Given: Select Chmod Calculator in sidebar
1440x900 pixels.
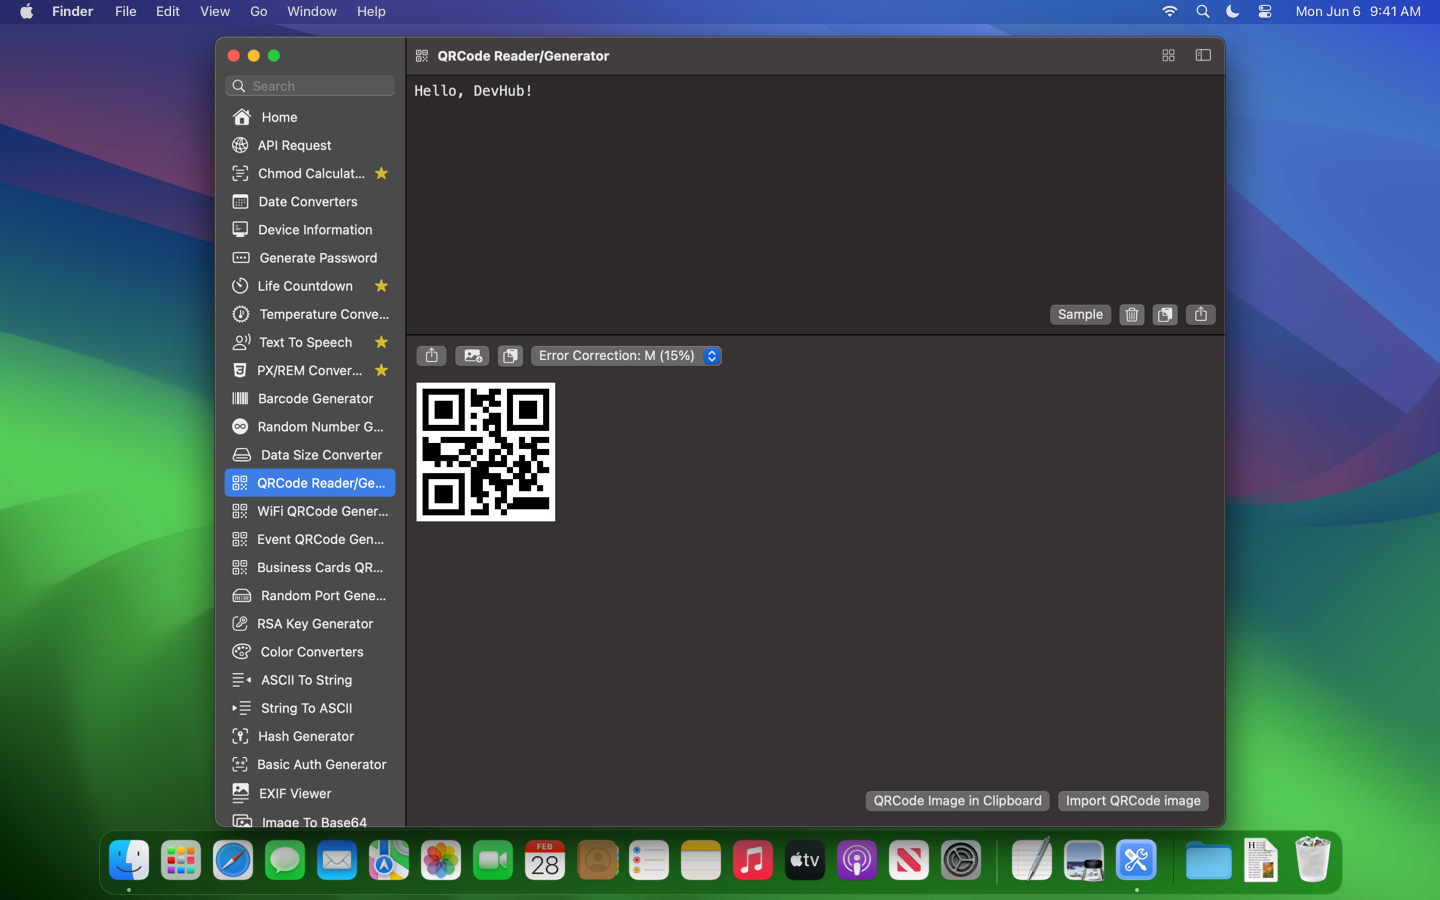Looking at the screenshot, I should [x=310, y=173].
